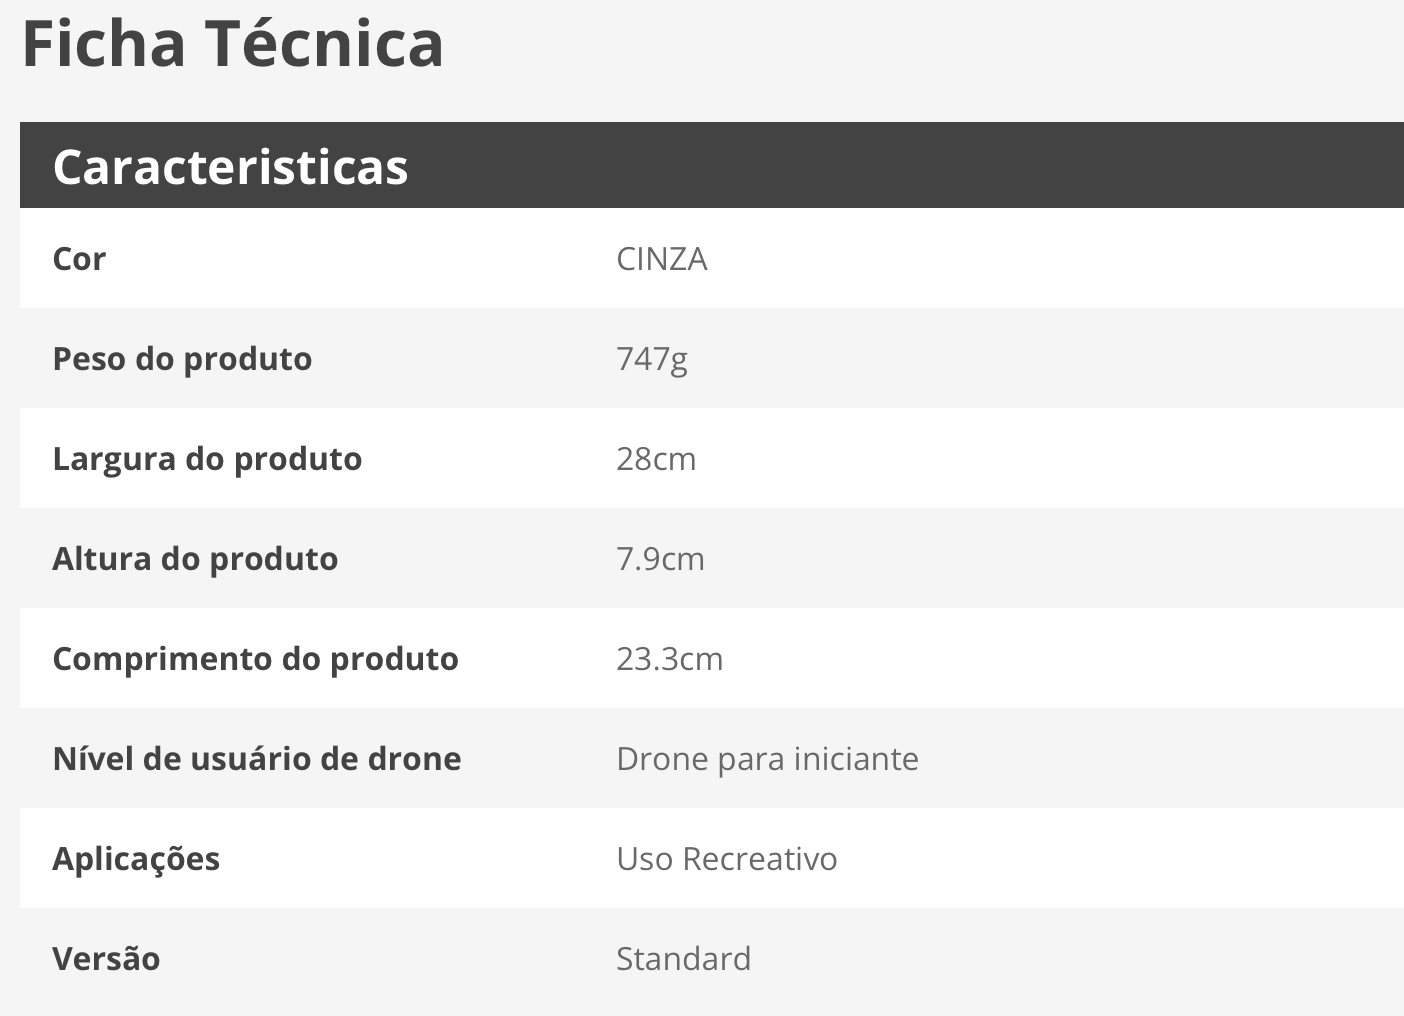The width and height of the screenshot is (1404, 1016).
Task: Select the Standard version value
Action: click(683, 959)
